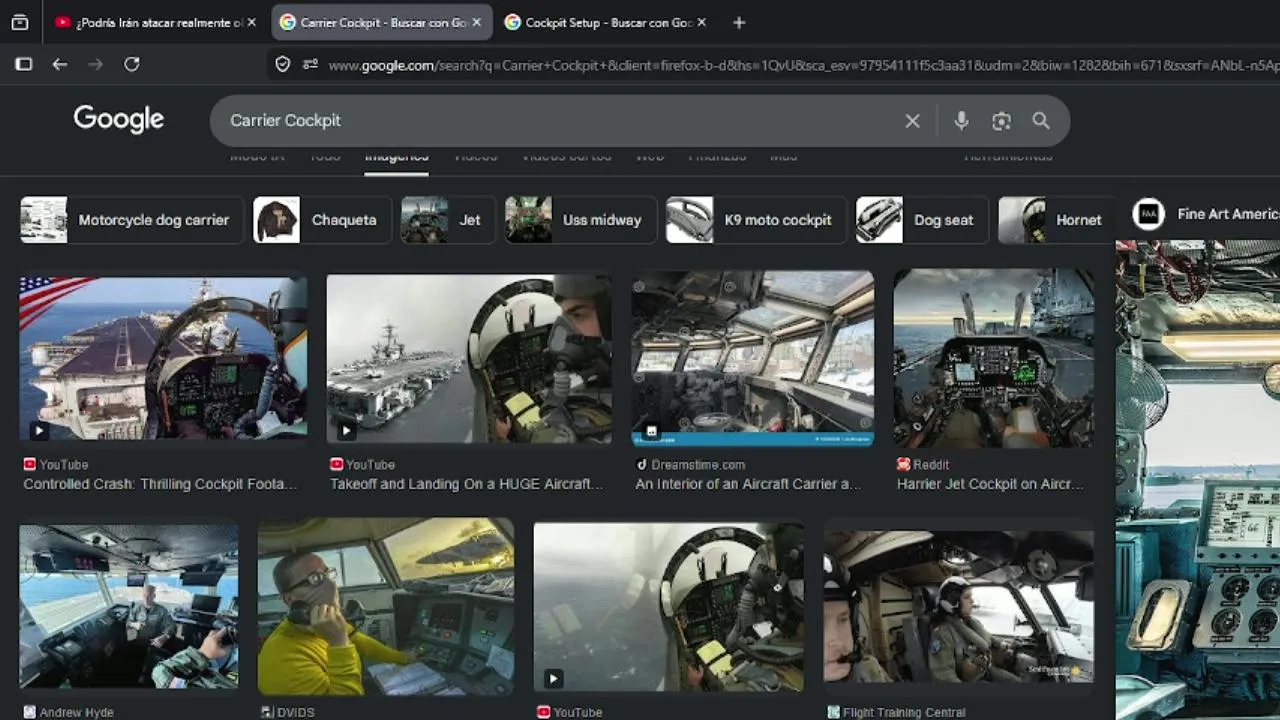Reload the current page
The width and height of the screenshot is (1280, 720).
(x=132, y=64)
